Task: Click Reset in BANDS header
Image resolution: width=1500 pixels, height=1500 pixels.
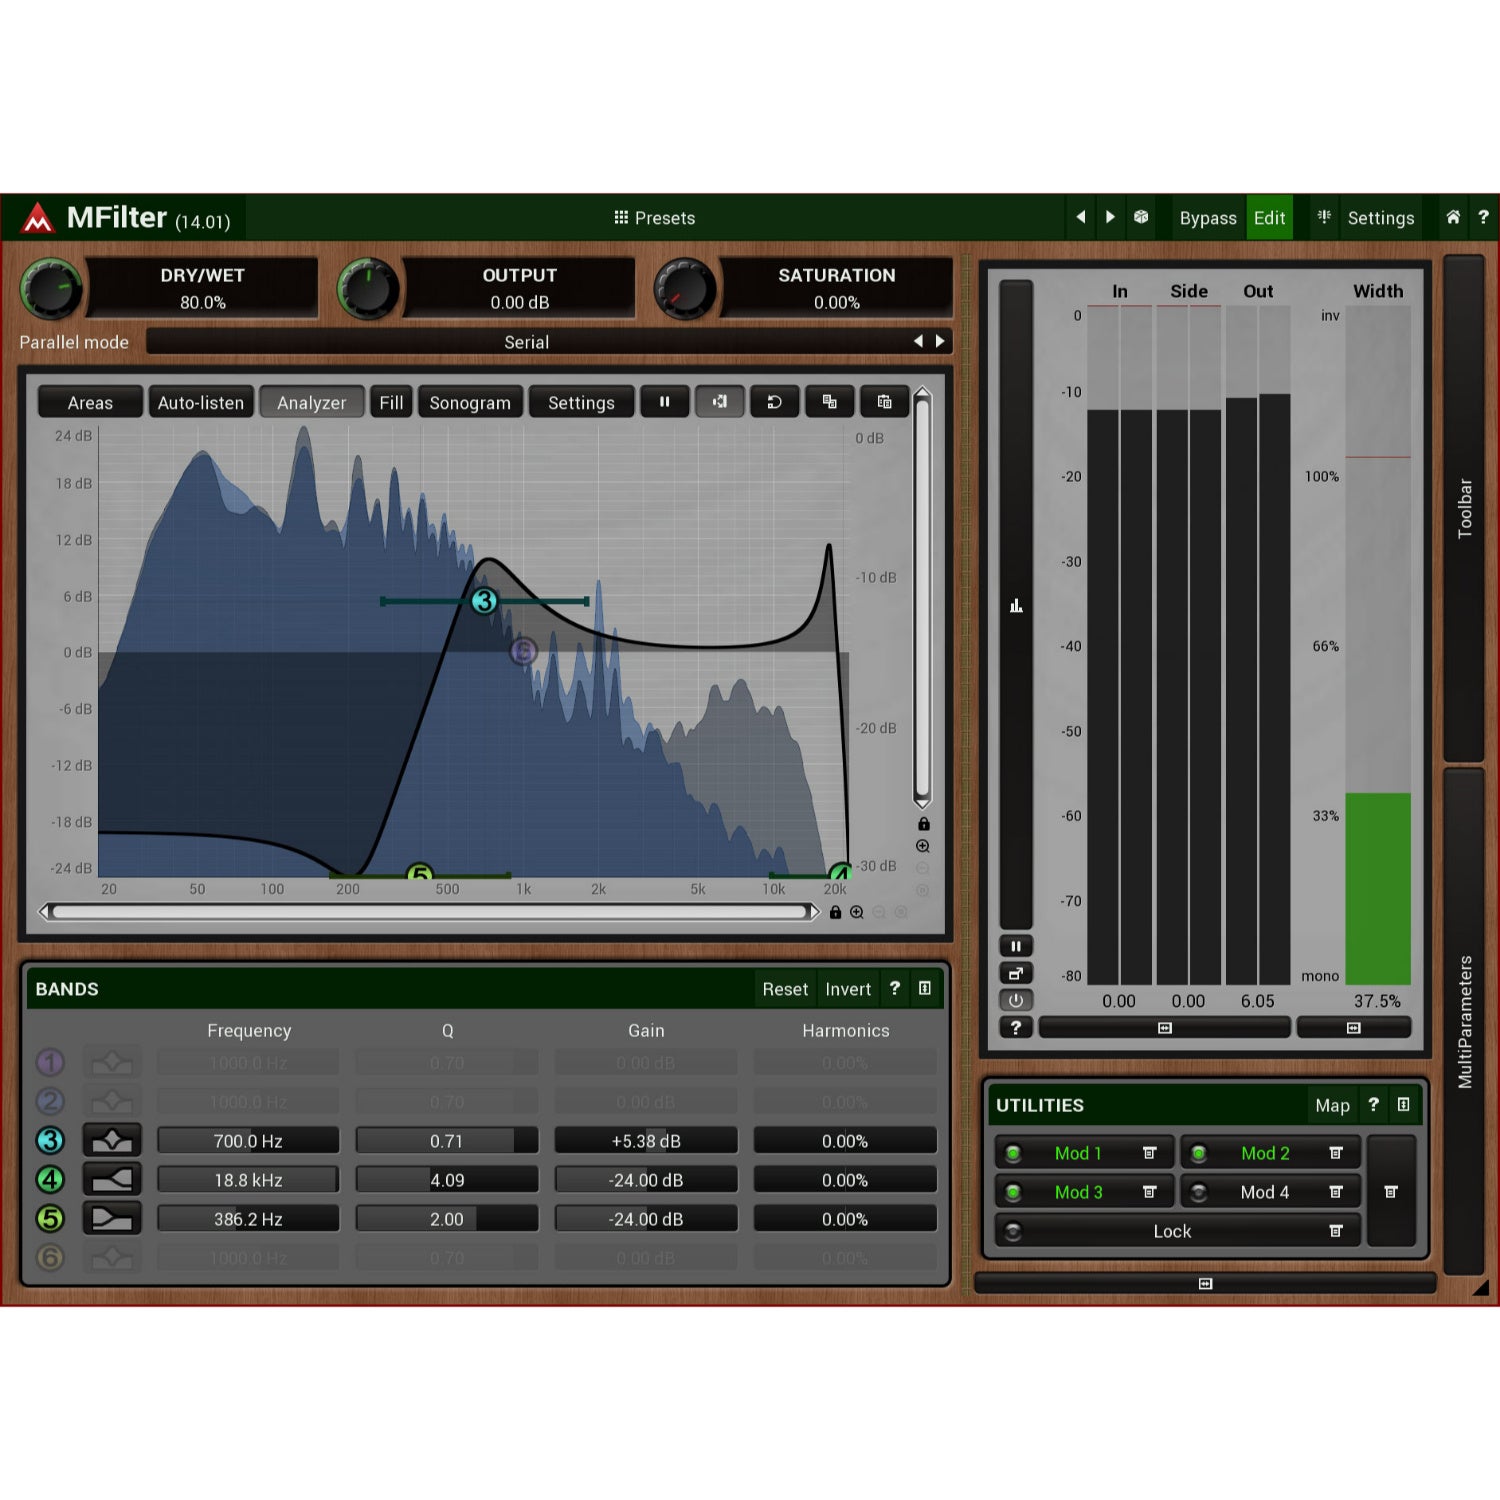Action: coord(785,989)
